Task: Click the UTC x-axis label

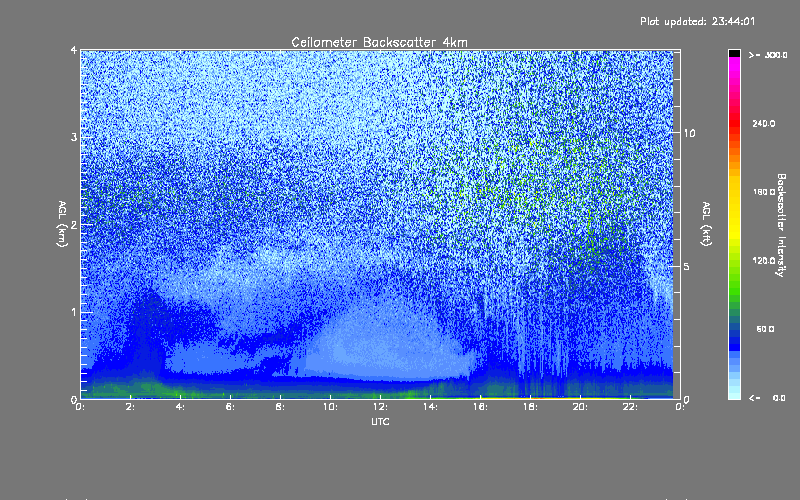Action: [380, 421]
